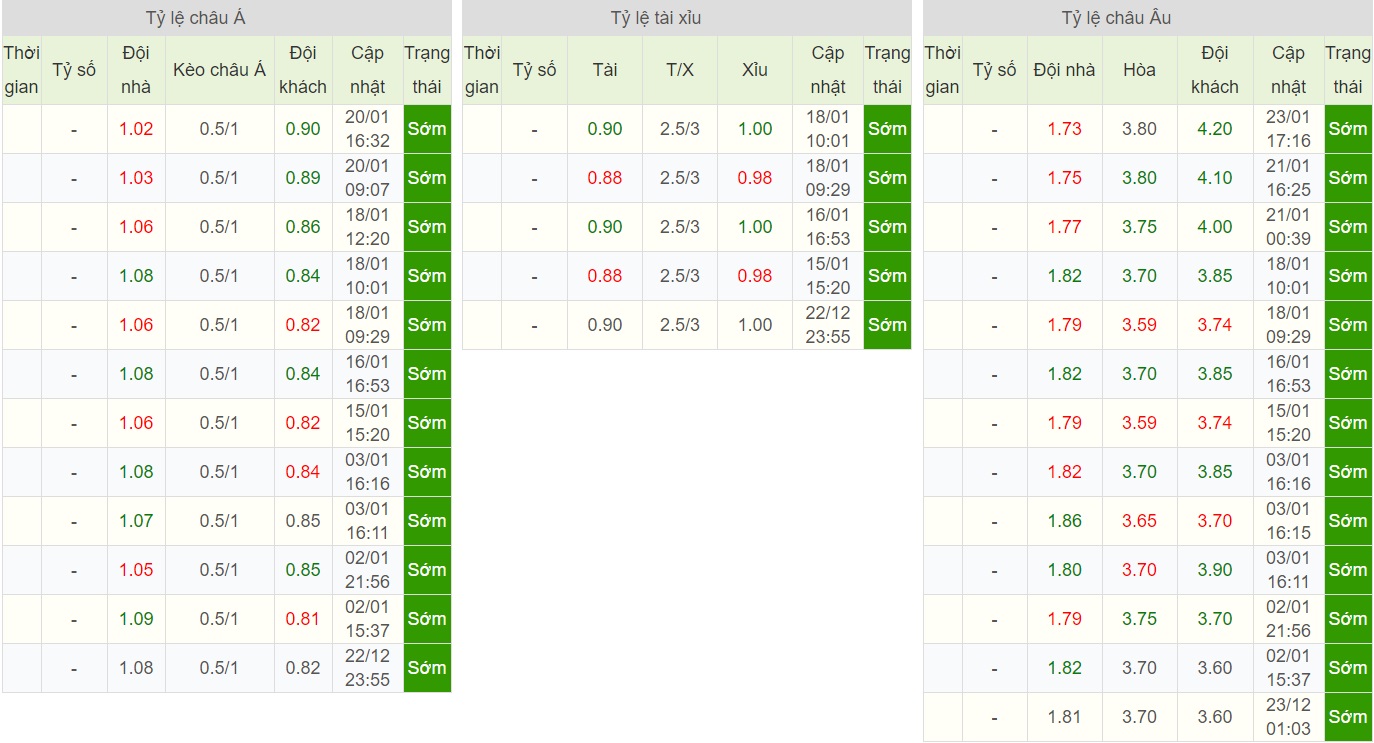The width and height of the screenshot is (1374, 743).
Task: Click home odds 1.86 in European table
Action: 1065,521
